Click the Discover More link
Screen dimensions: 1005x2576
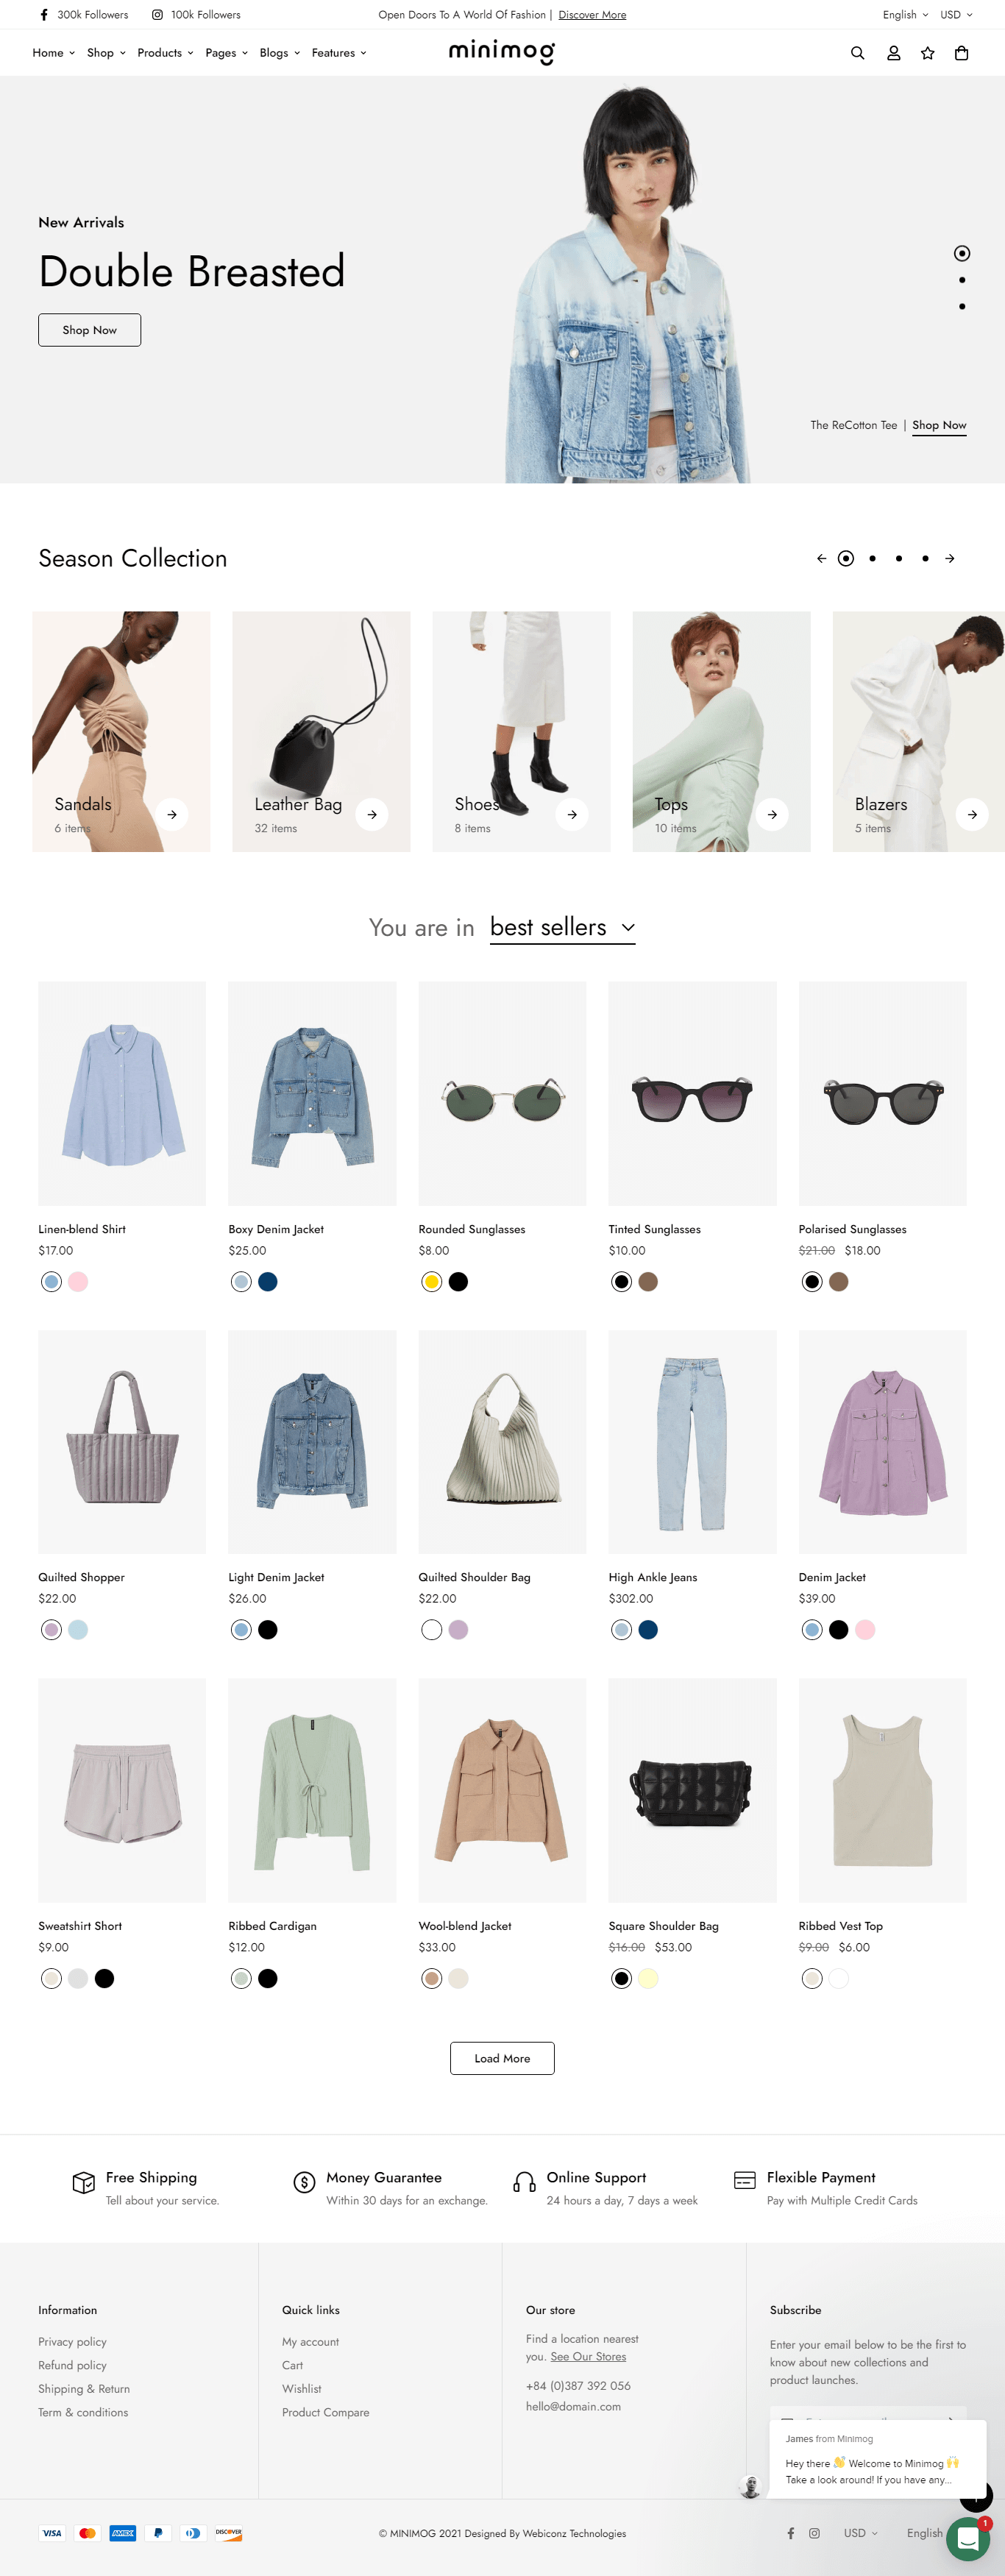coord(592,15)
